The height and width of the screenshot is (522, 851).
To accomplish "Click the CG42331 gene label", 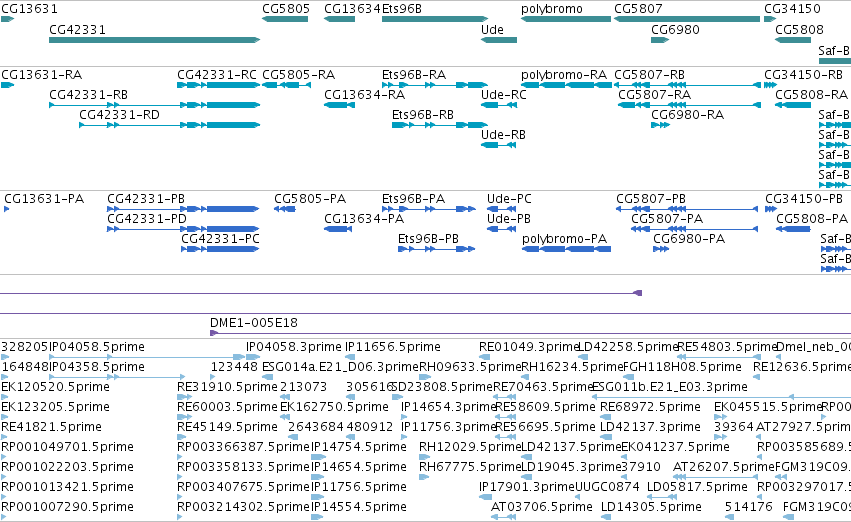I will (77, 30).
